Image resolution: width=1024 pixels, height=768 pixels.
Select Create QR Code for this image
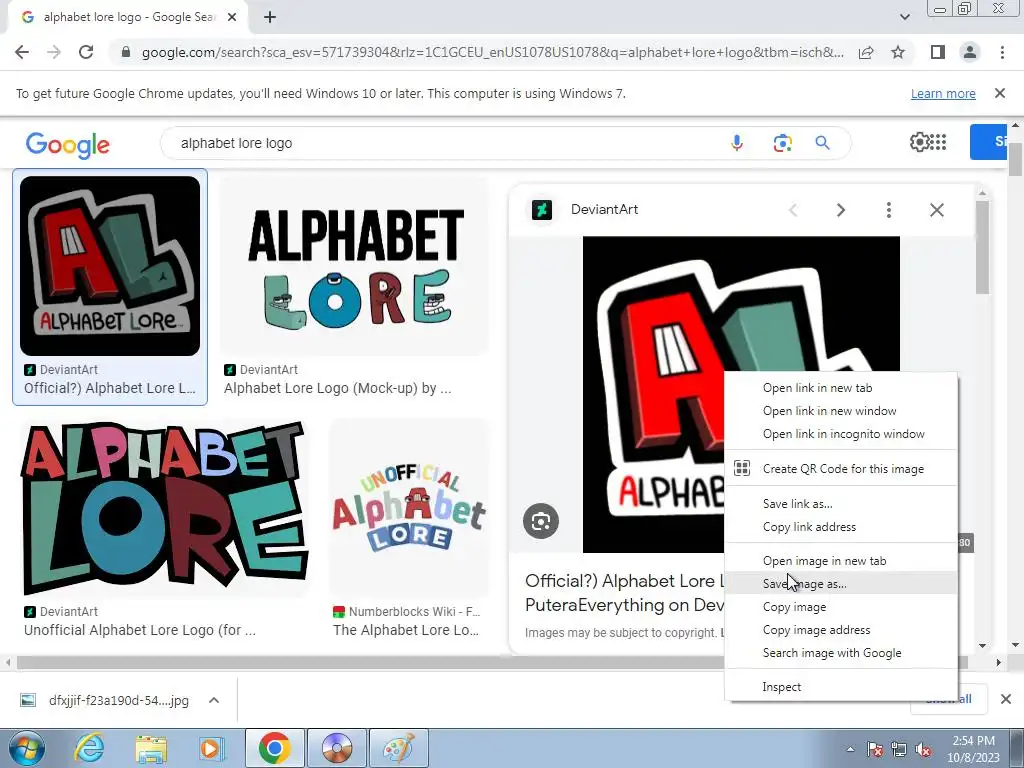click(x=841, y=468)
